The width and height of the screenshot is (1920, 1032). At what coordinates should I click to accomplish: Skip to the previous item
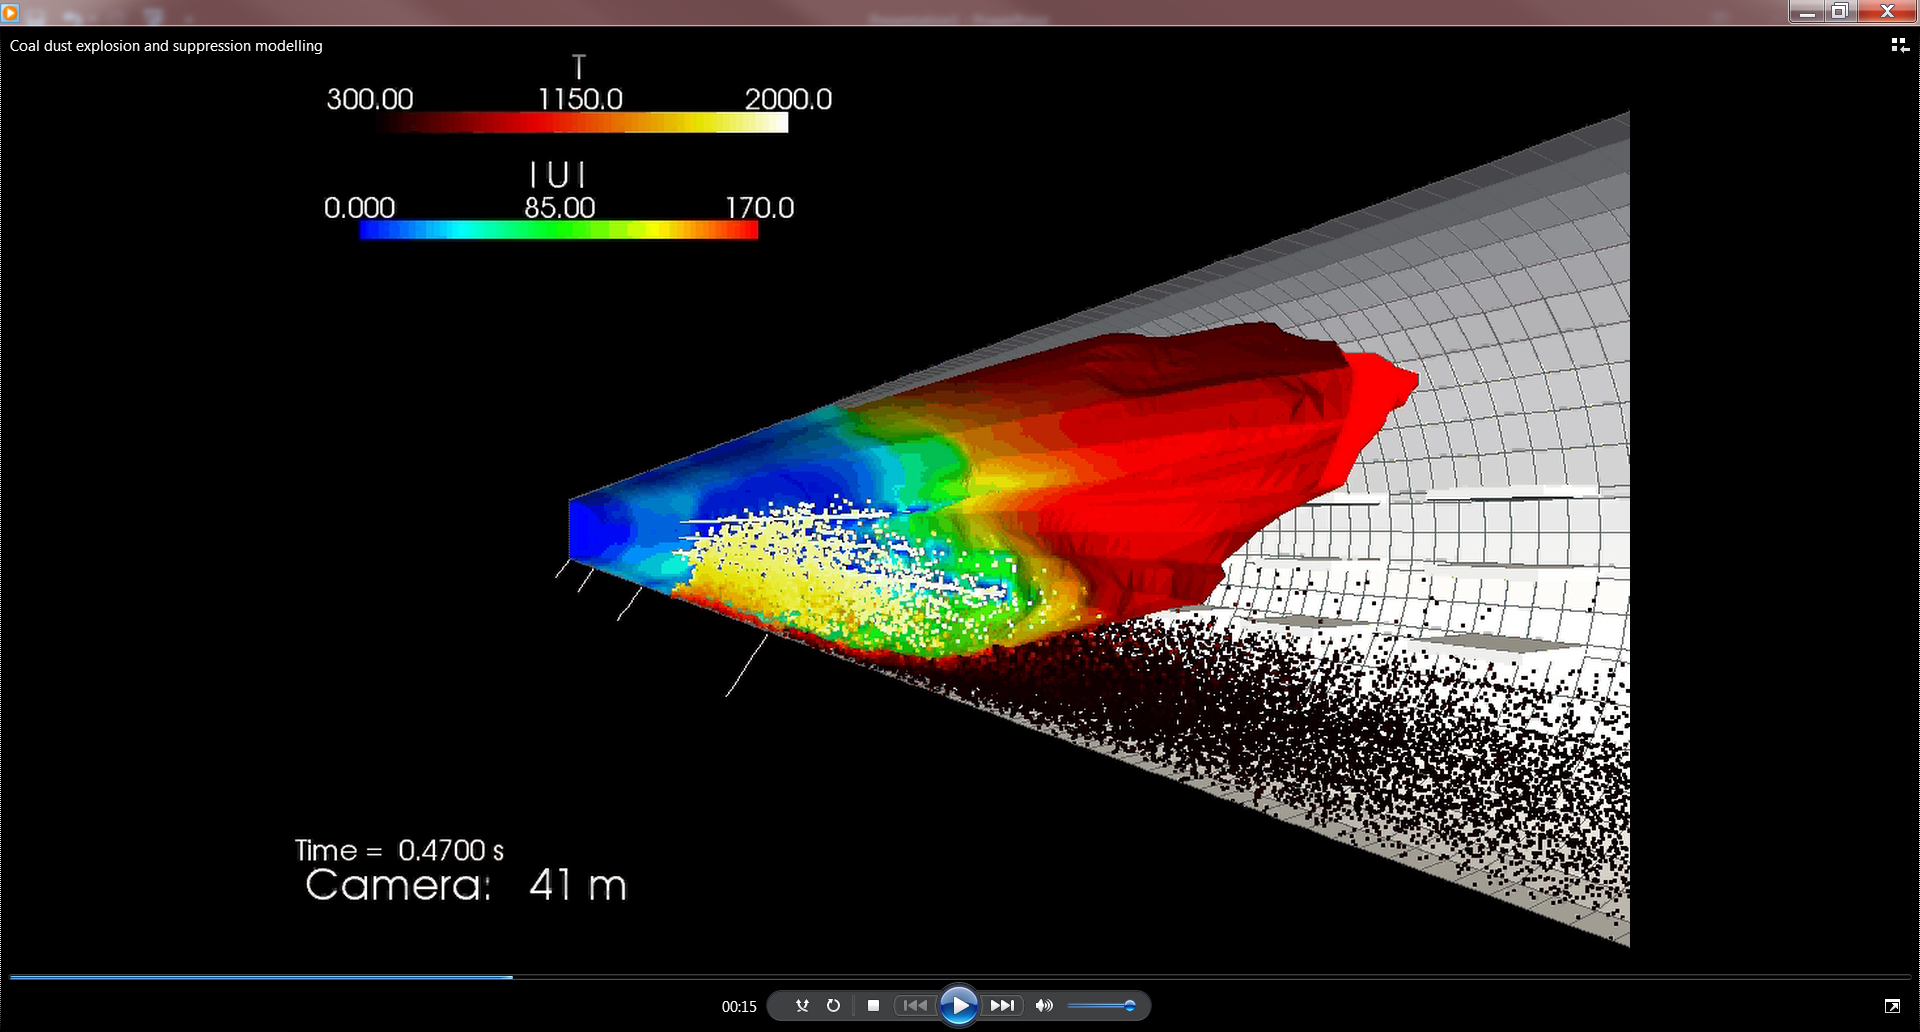pyautogui.click(x=914, y=1005)
